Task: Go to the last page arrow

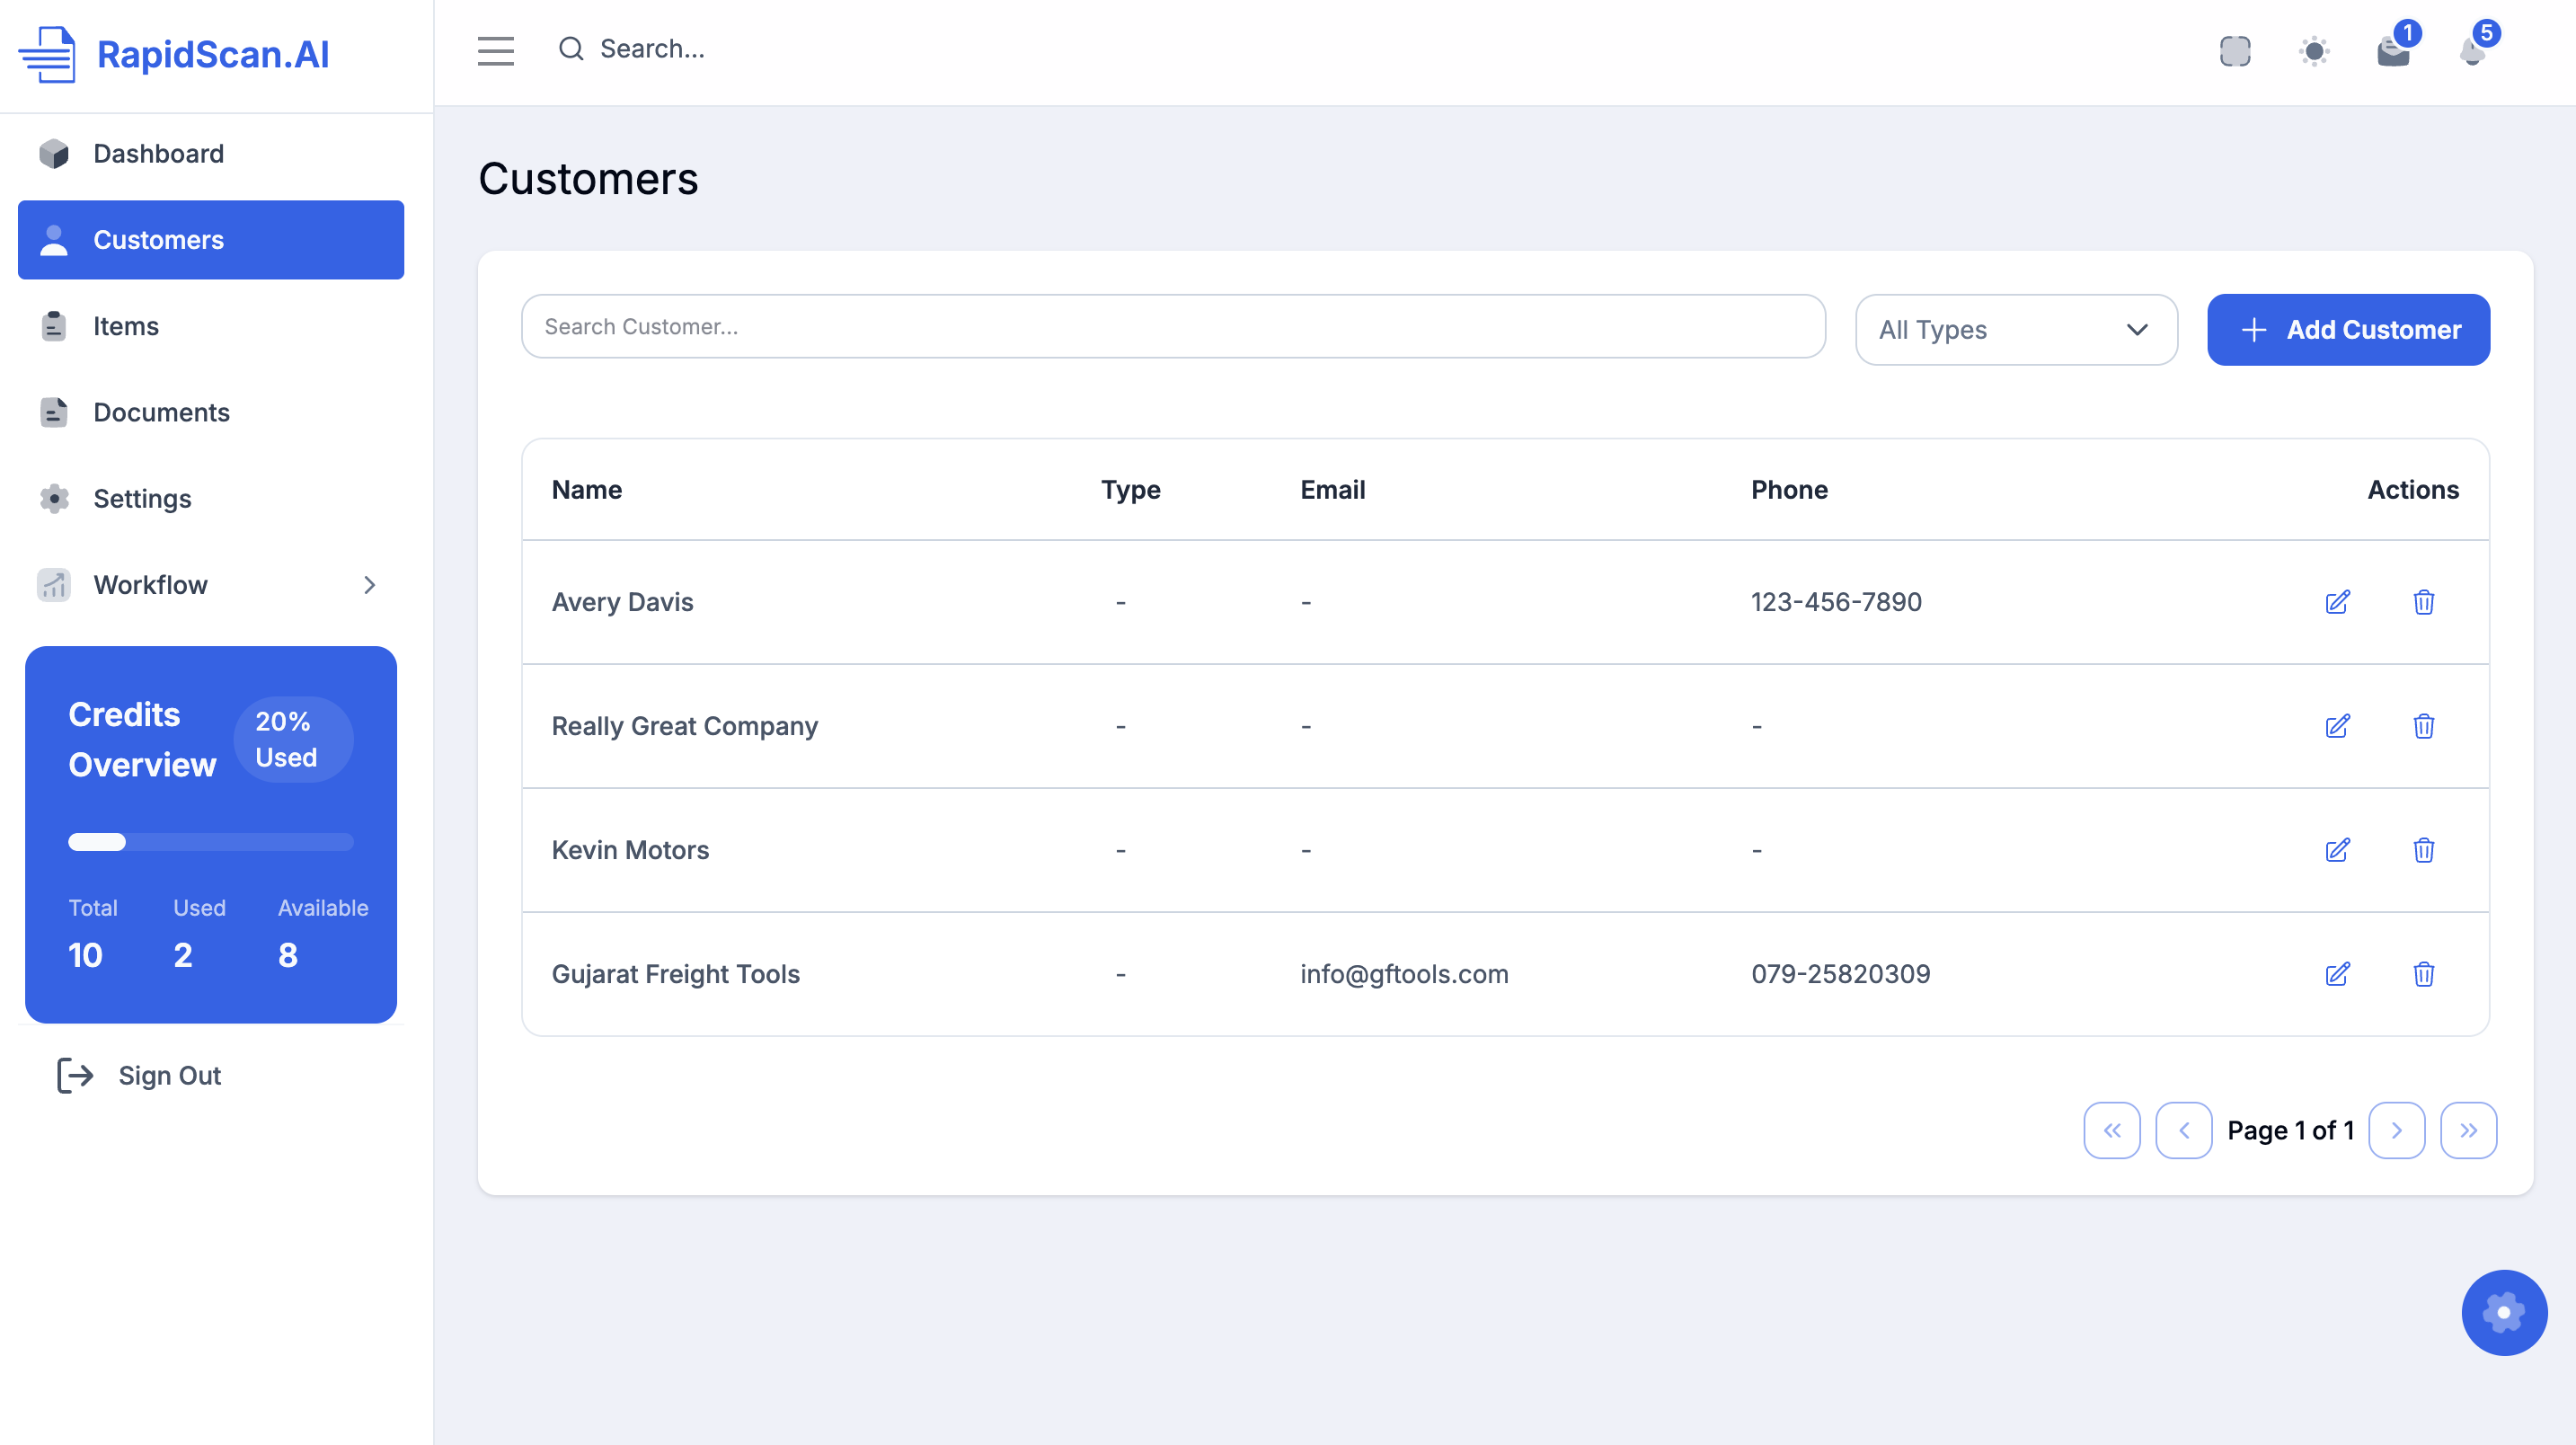Action: coord(2468,1130)
